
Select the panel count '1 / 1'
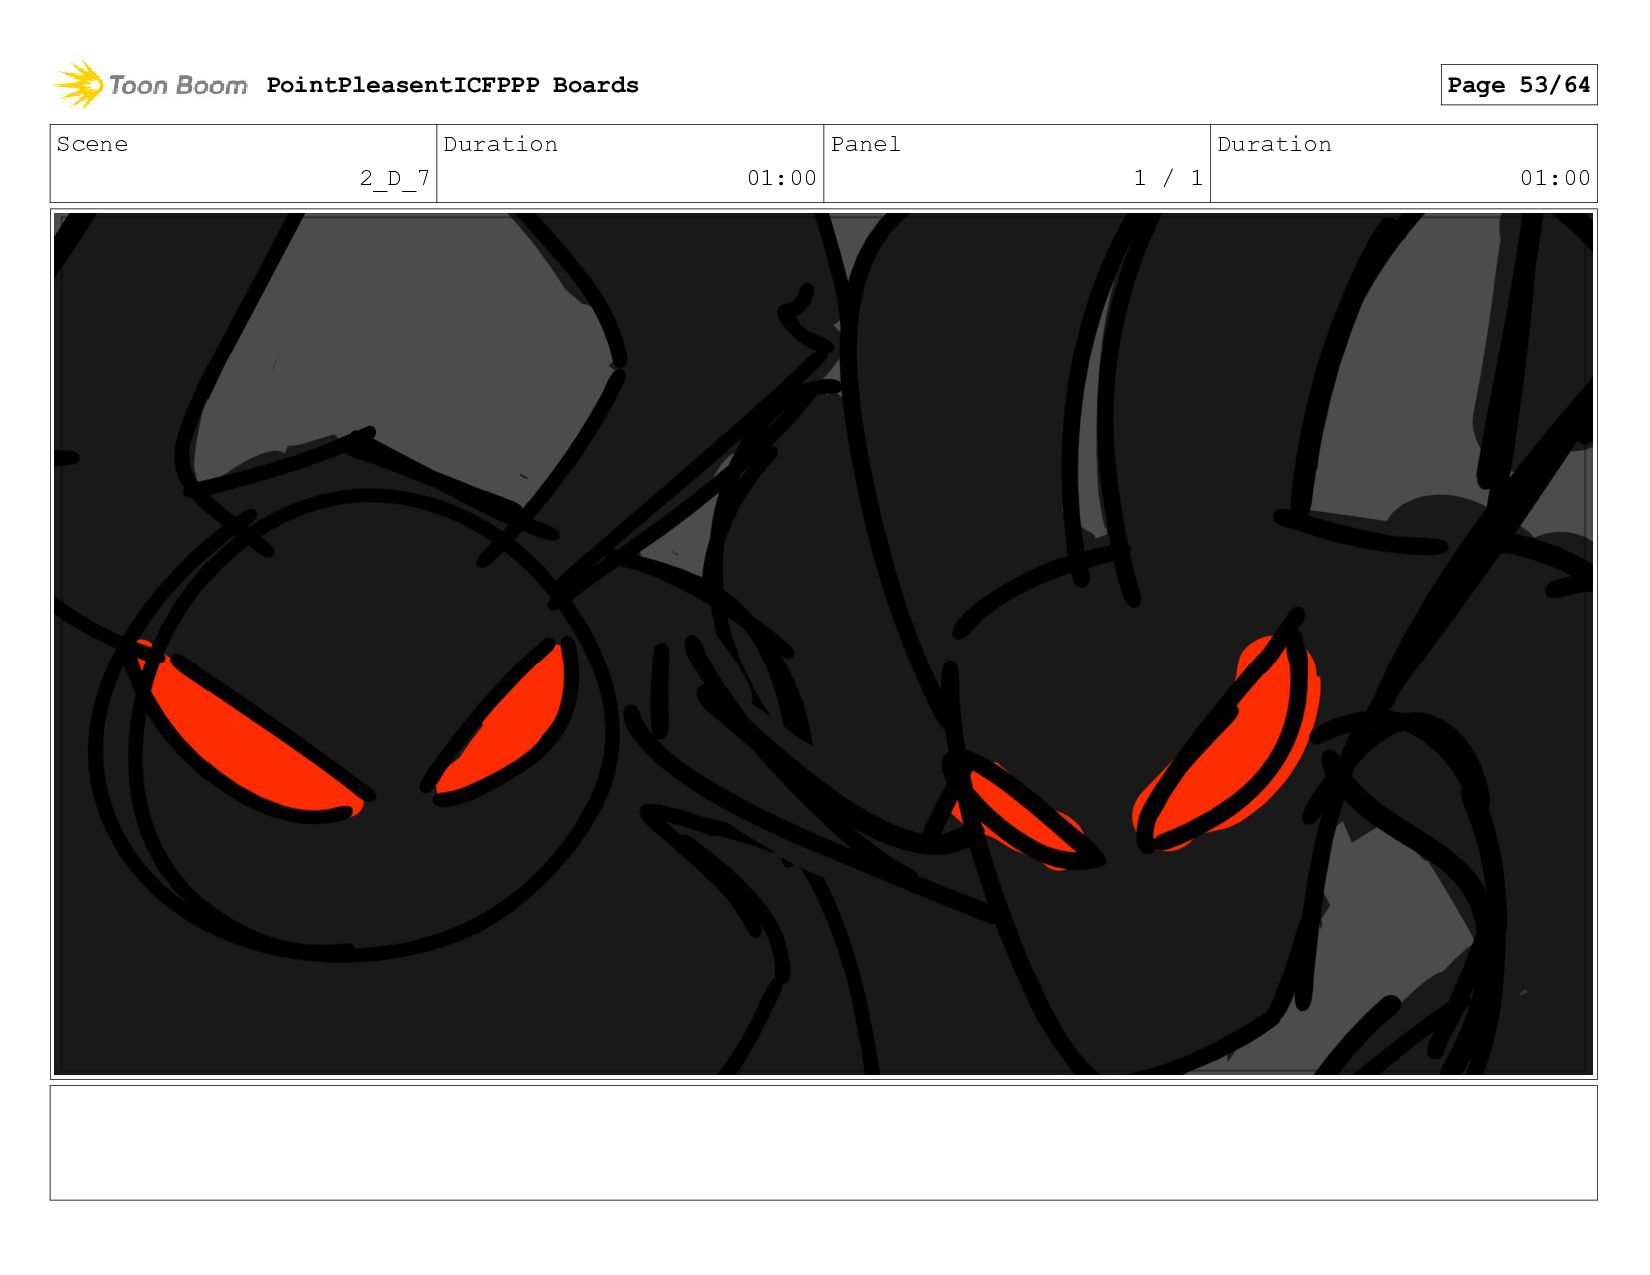click(1168, 178)
